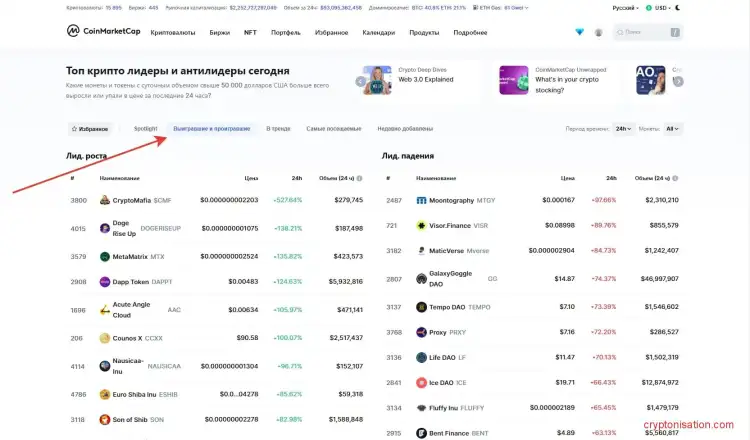Click the Nausicaa-Inu coin icon
Screen dimensions: 750x440
click(x=105, y=366)
